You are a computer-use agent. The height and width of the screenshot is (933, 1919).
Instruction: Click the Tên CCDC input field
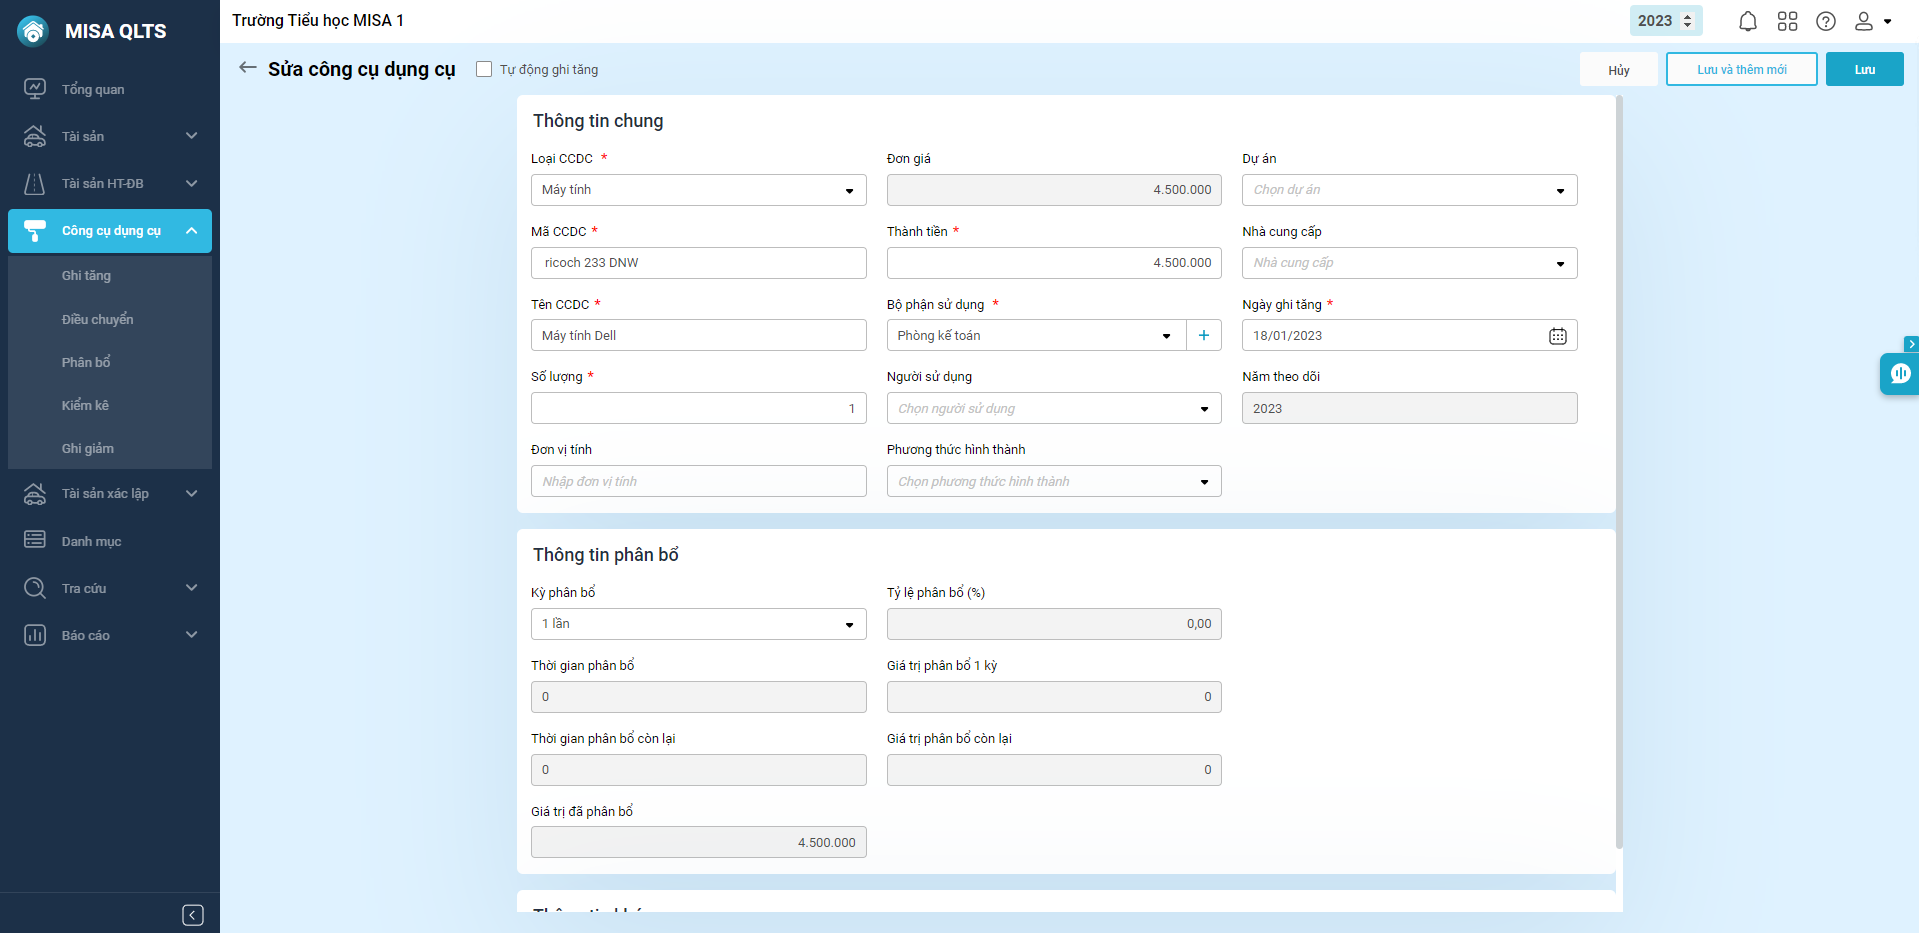[698, 336]
